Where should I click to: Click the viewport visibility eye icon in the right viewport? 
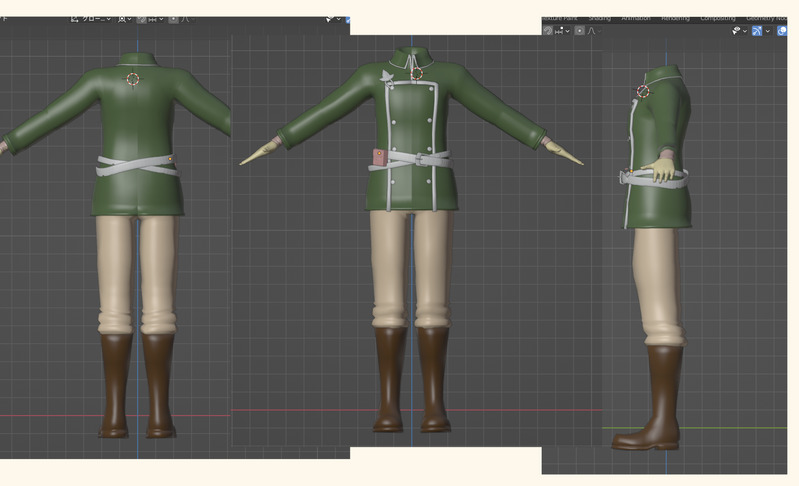pos(736,31)
